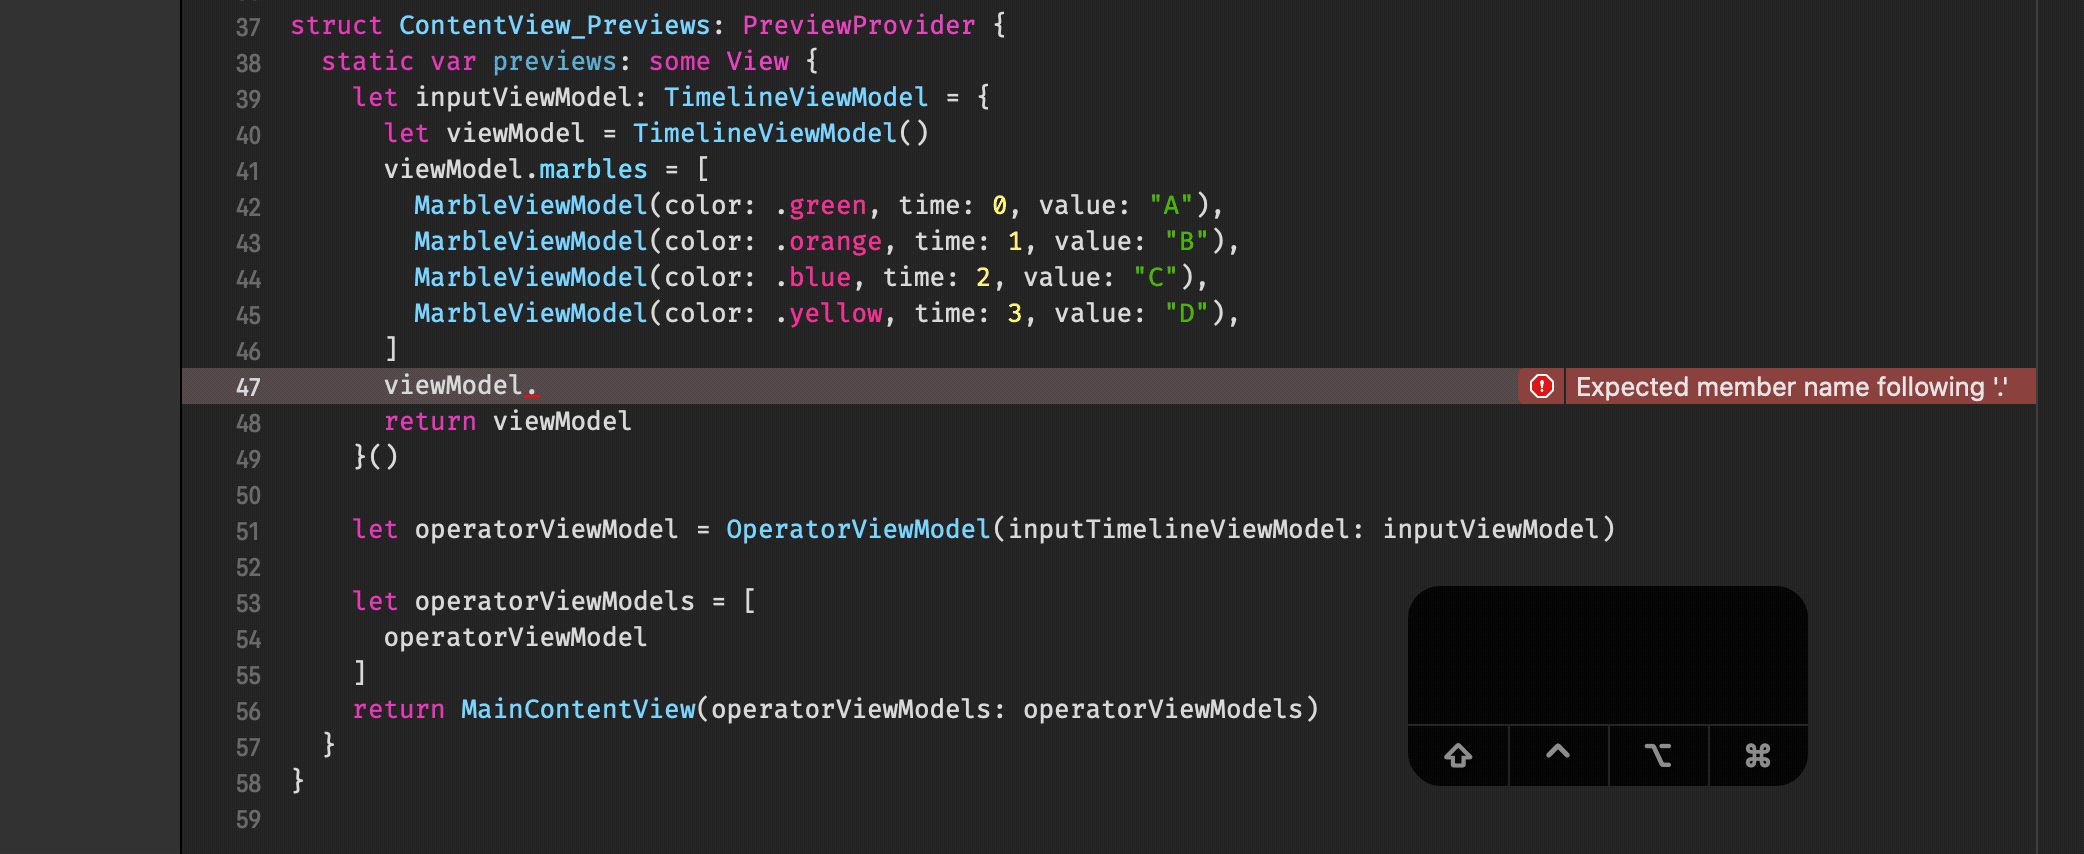This screenshot has height=854, width=2084.
Task: Click 'previews' variable name on line 38
Action: (555, 62)
